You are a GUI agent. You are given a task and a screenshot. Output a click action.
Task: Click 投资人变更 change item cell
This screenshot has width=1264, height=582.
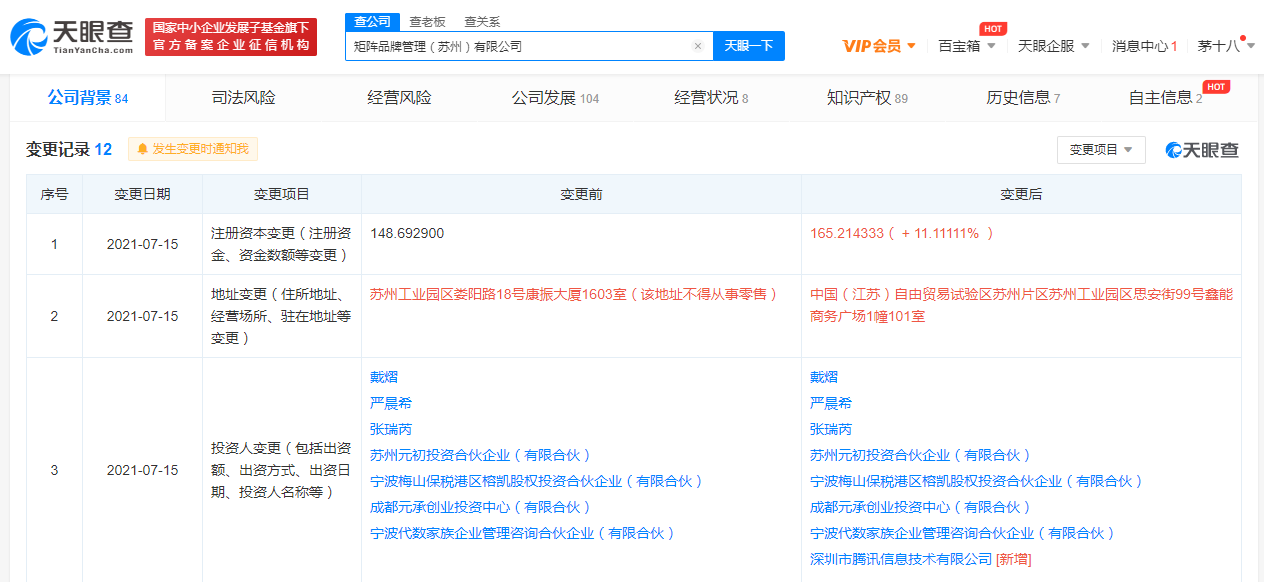281,470
